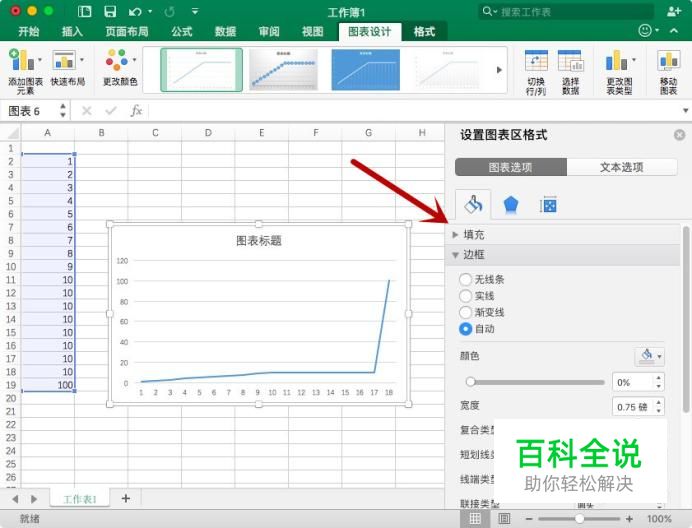
Task: Switch to Page Layout view in status bar
Action: [x=504, y=519]
